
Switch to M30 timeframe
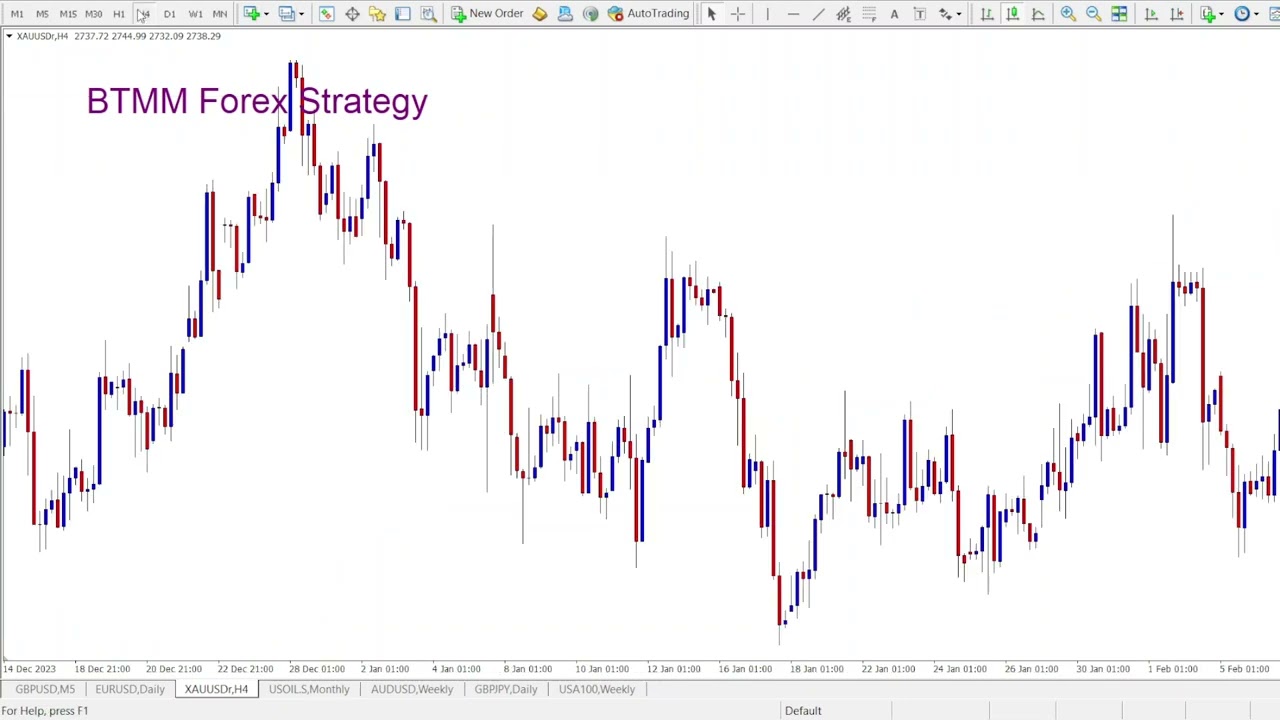click(x=93, y=14)
